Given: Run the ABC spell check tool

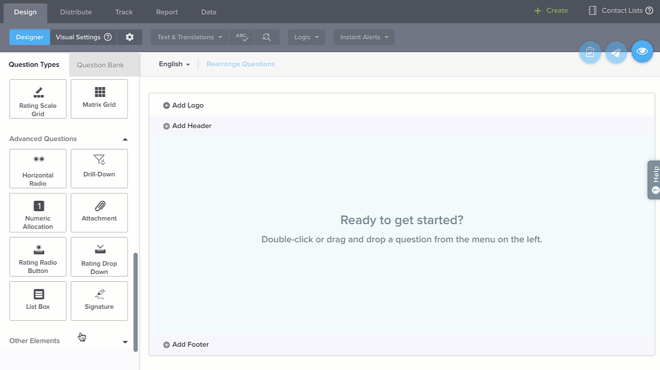Looking at the screenshot, I should [x=242, y=37].
